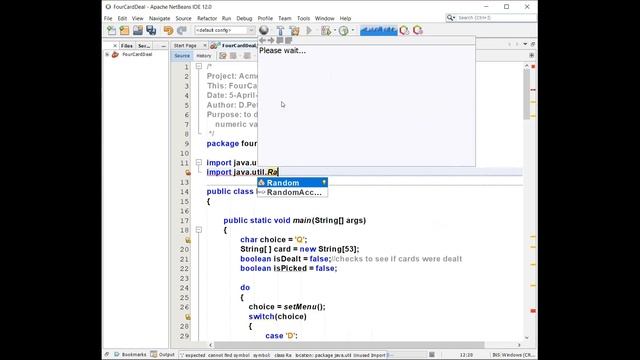Click the first profiler snapshot icon
Image resolution: width=640 pixels, height=360 pixels.
pos(404,30)
